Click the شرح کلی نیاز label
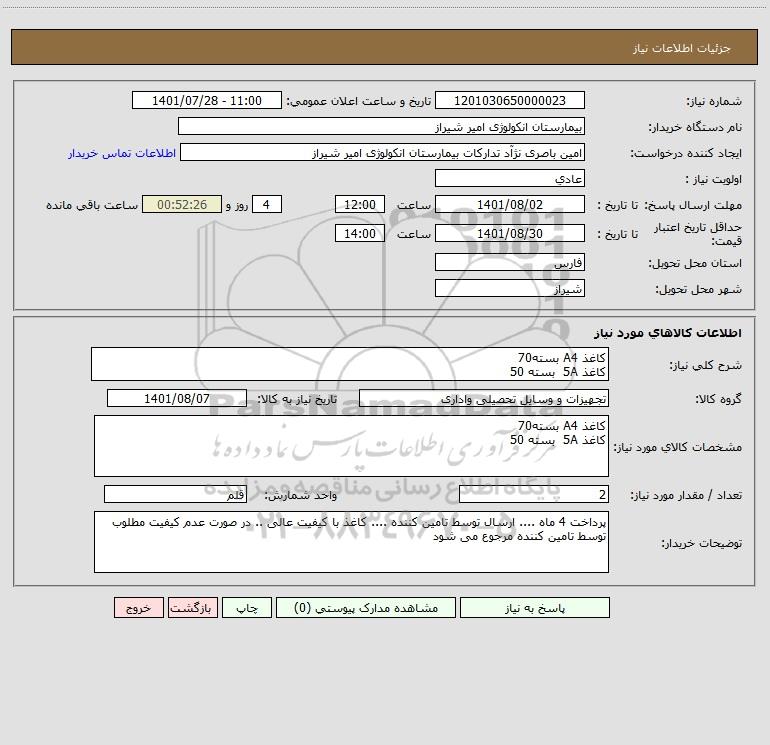The width and height of the screenshot is (770, 745). click(706, 365)
